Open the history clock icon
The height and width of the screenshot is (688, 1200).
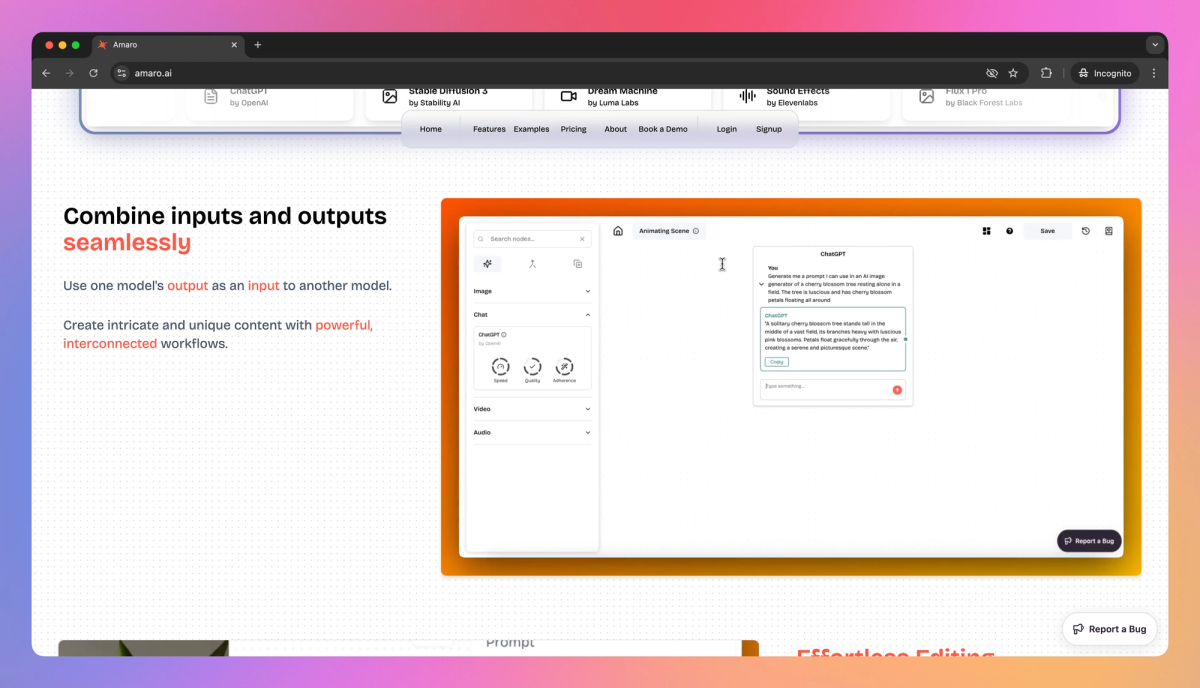coord(1087,231)
